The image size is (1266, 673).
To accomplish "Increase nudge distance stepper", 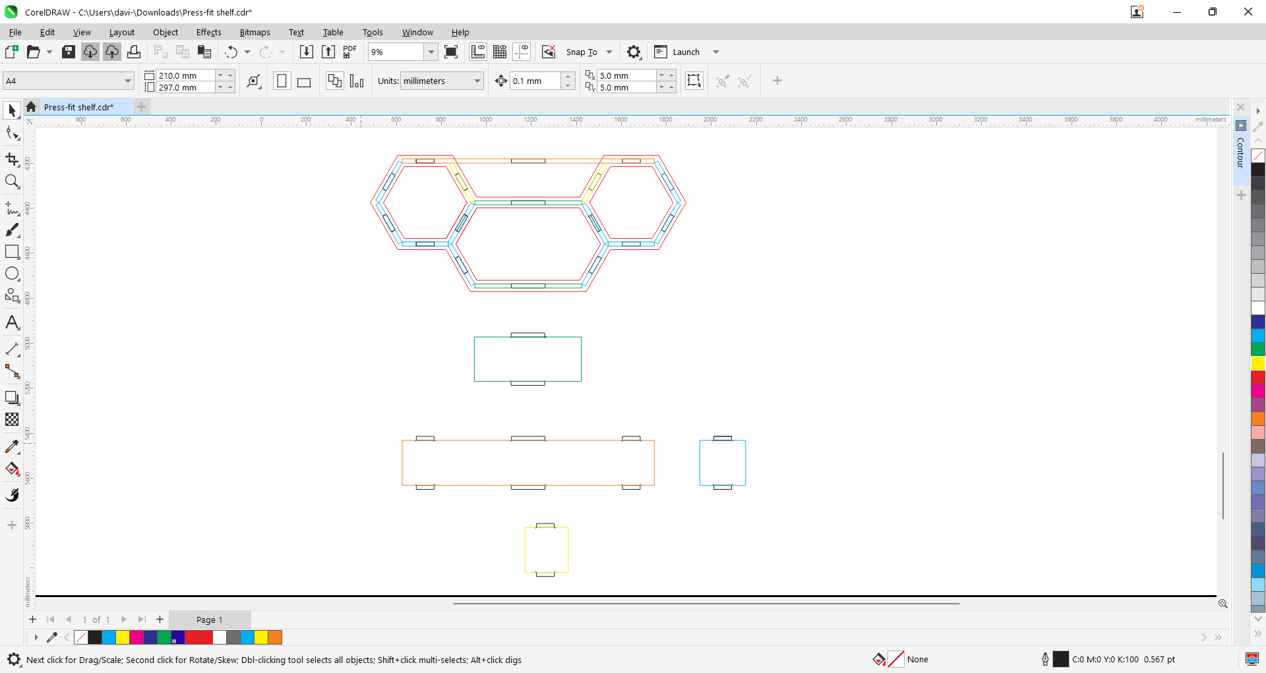I will coord(568,76).
